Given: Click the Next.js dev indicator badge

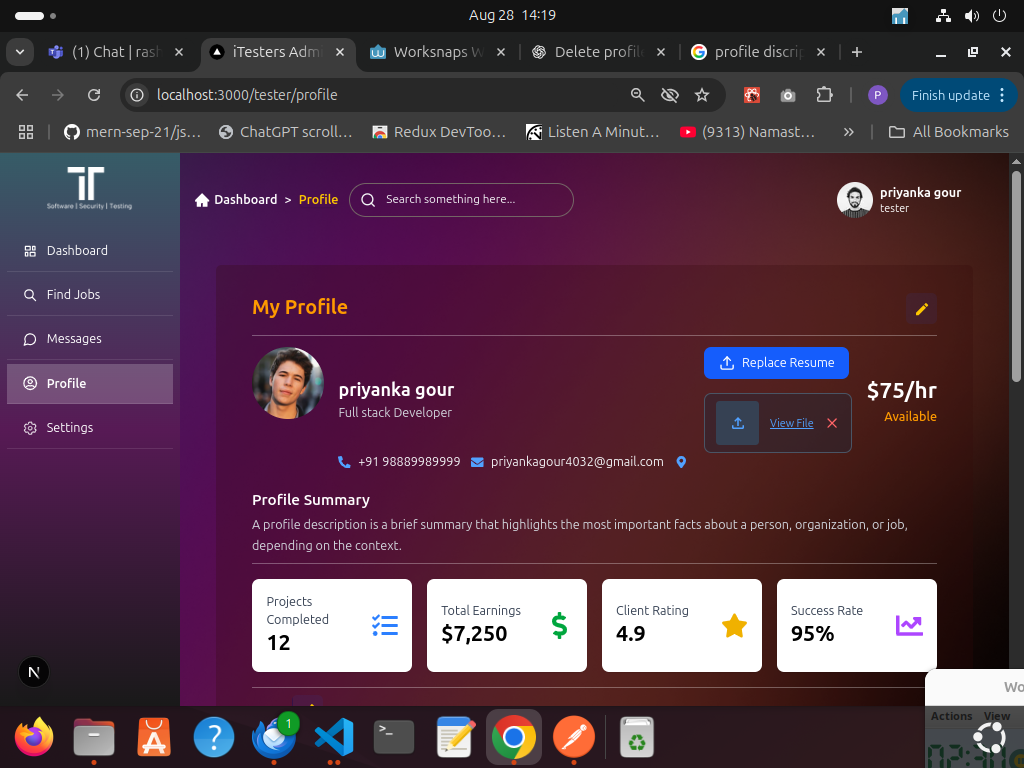Looking at the screenshot, I should click(x=34, y=672).
